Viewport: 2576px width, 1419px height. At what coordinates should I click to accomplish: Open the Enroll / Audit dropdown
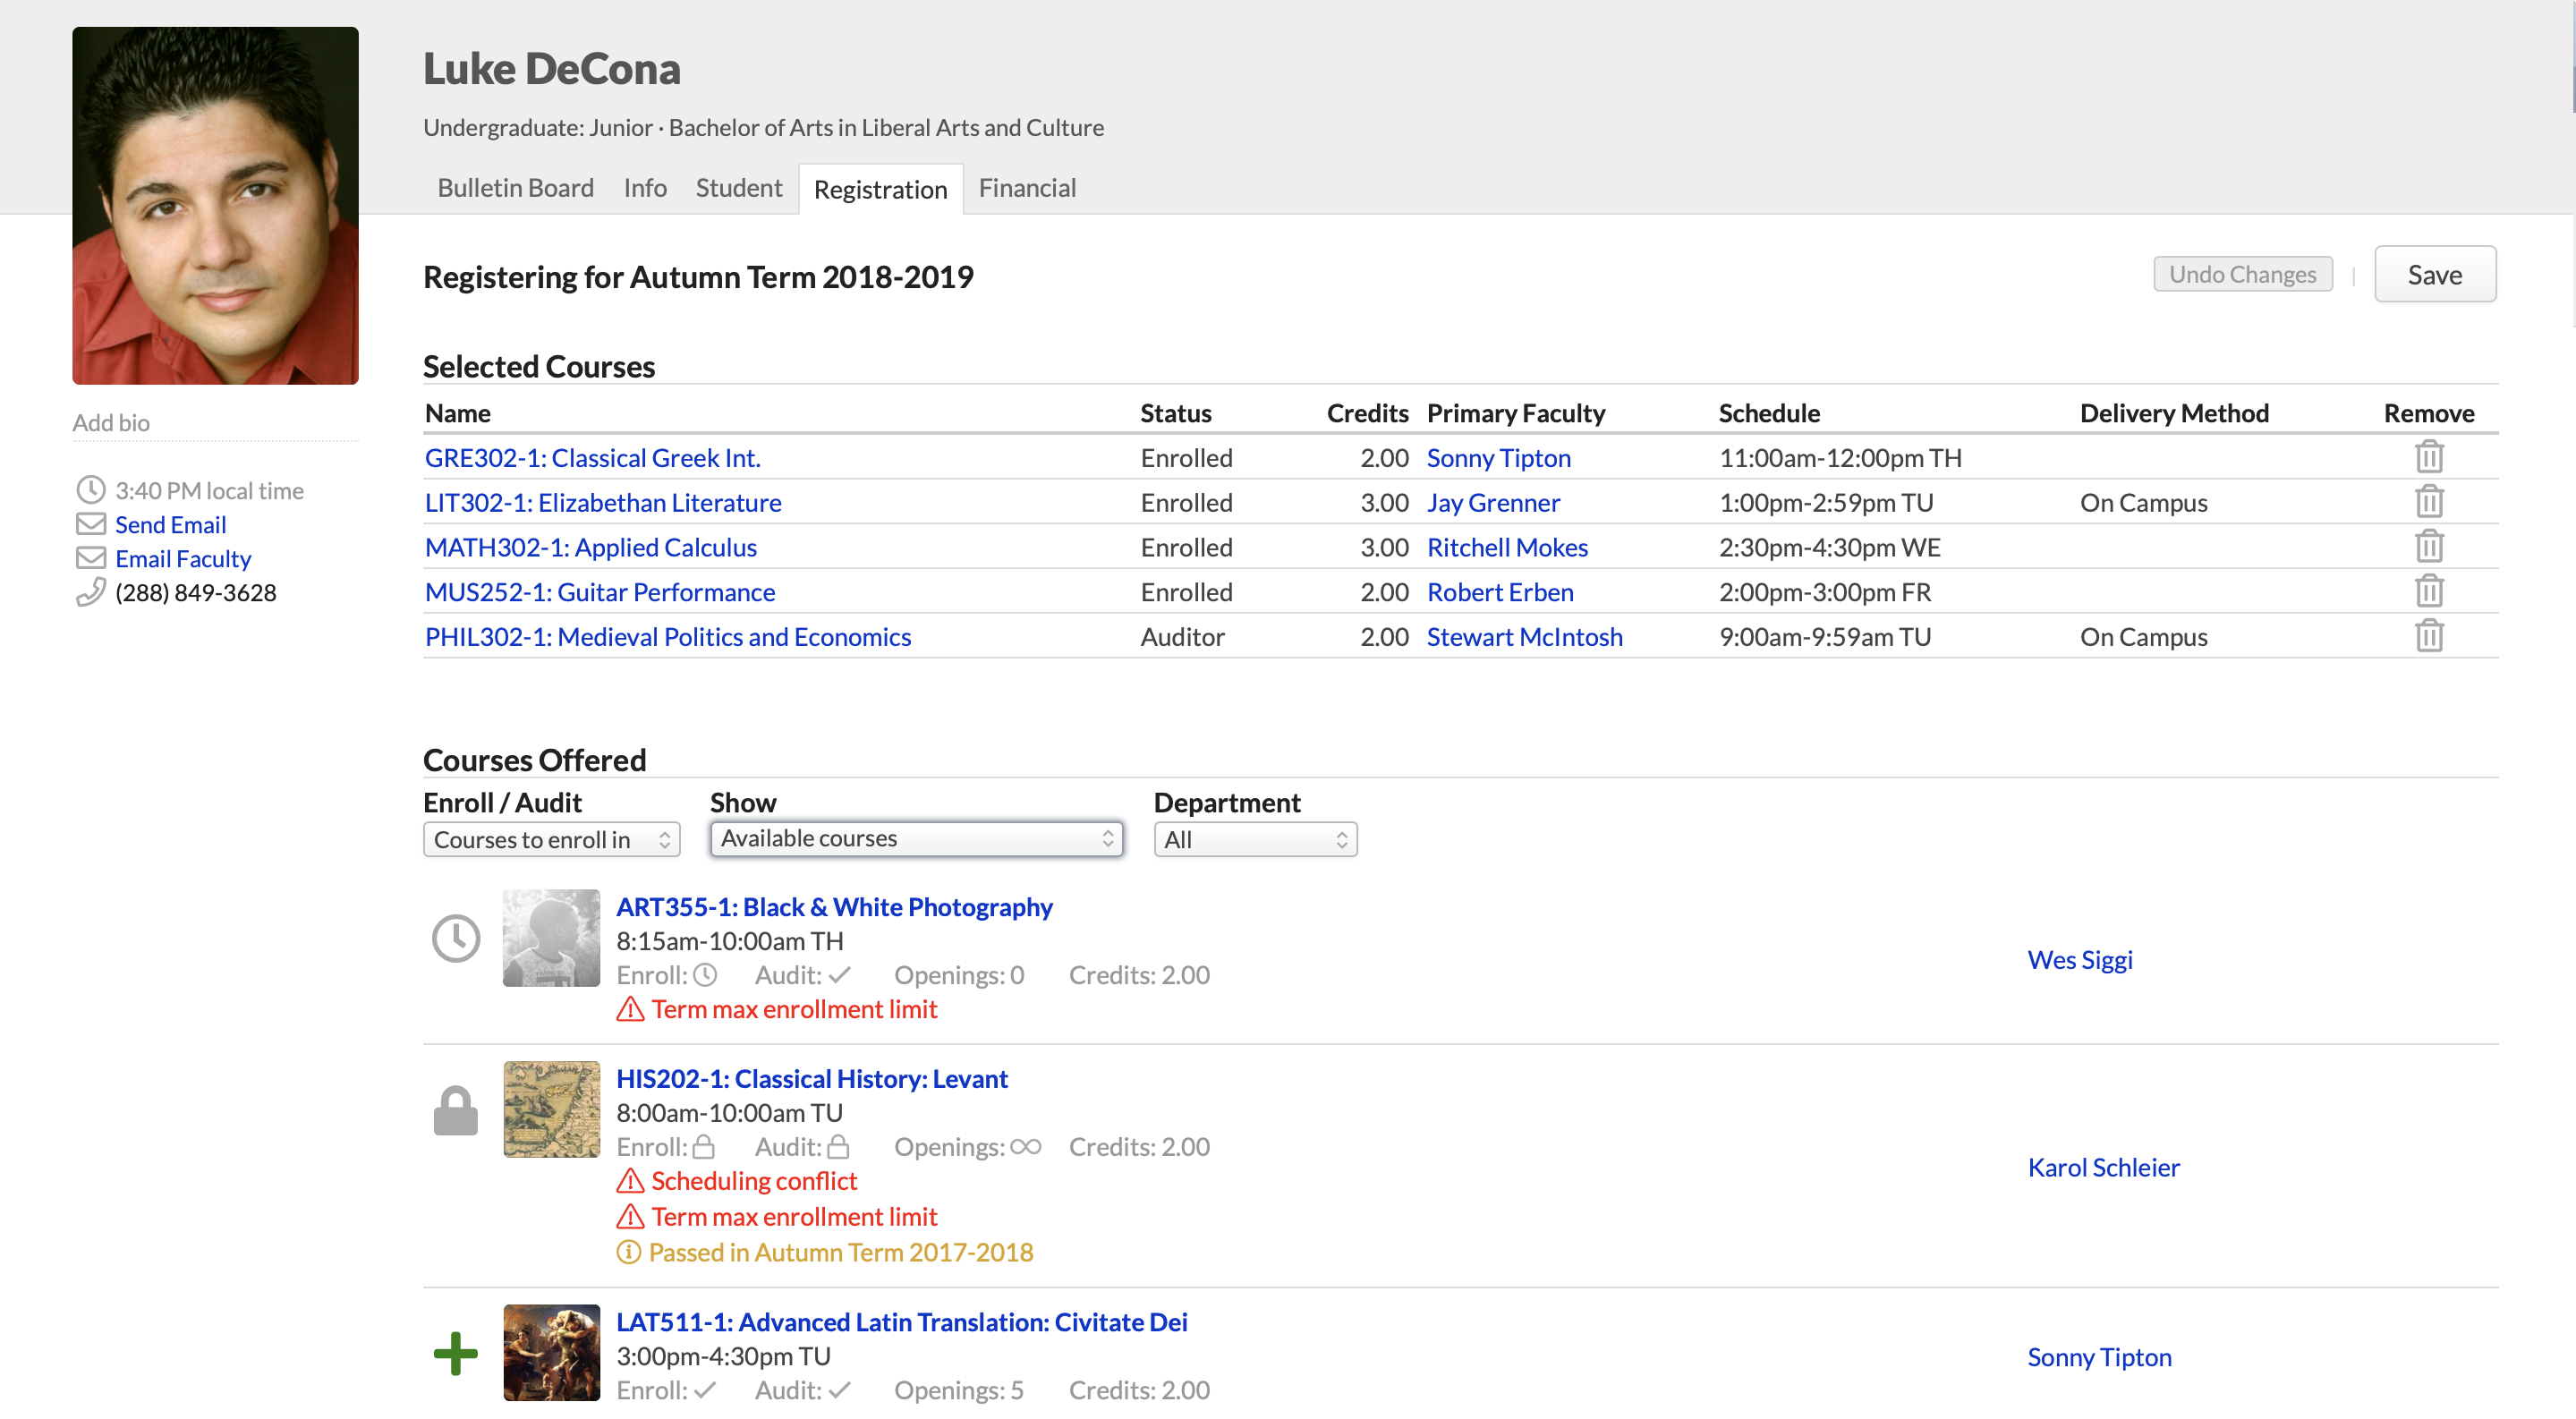click(x=551, y=840)
